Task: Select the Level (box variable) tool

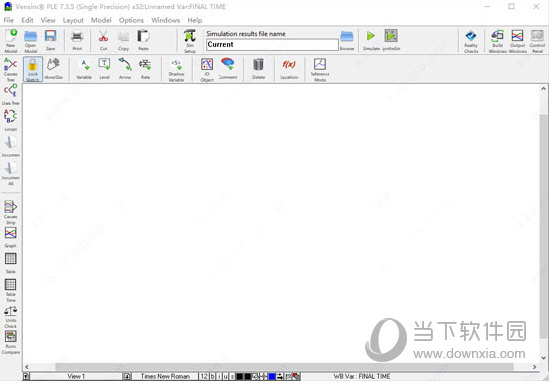Action: 104,69
